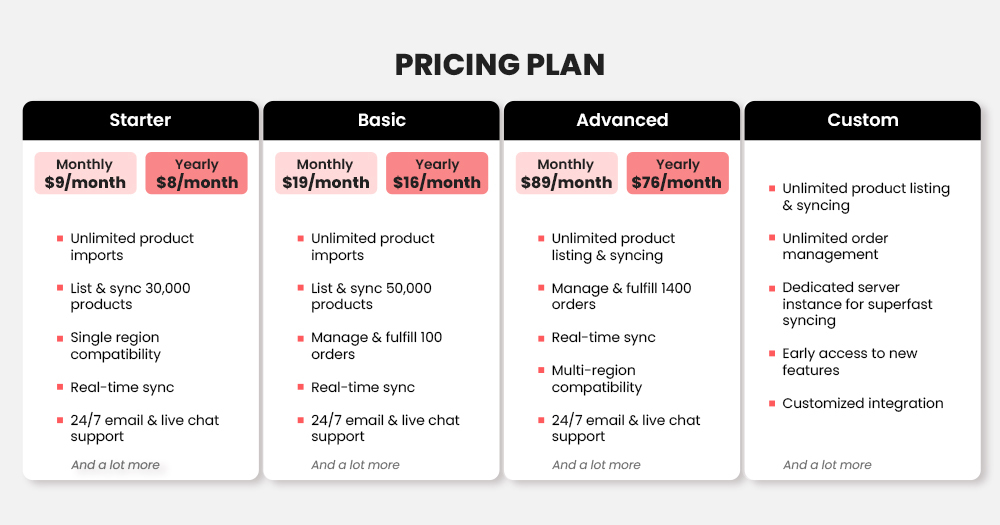Click the bullet beside Manage & fulfill 1400 orders

point(541,288)
